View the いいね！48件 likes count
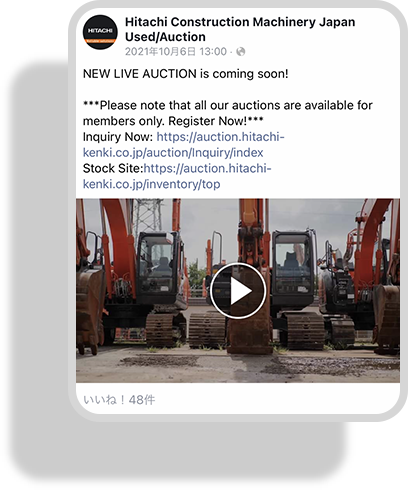The width and height of the screenshot is (408, 490). point(119,400)
